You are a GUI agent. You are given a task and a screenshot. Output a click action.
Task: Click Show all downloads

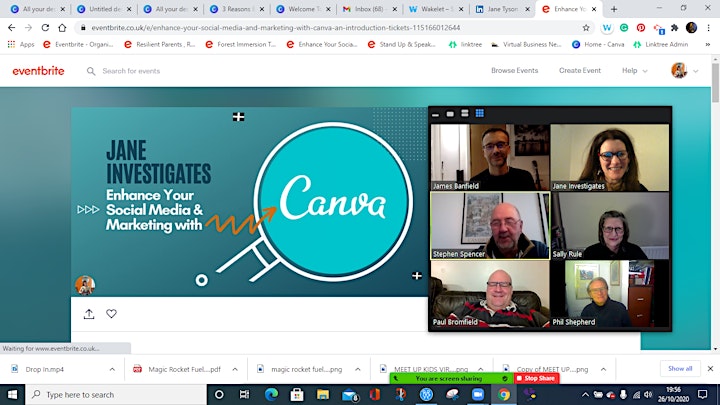[680, 369]
